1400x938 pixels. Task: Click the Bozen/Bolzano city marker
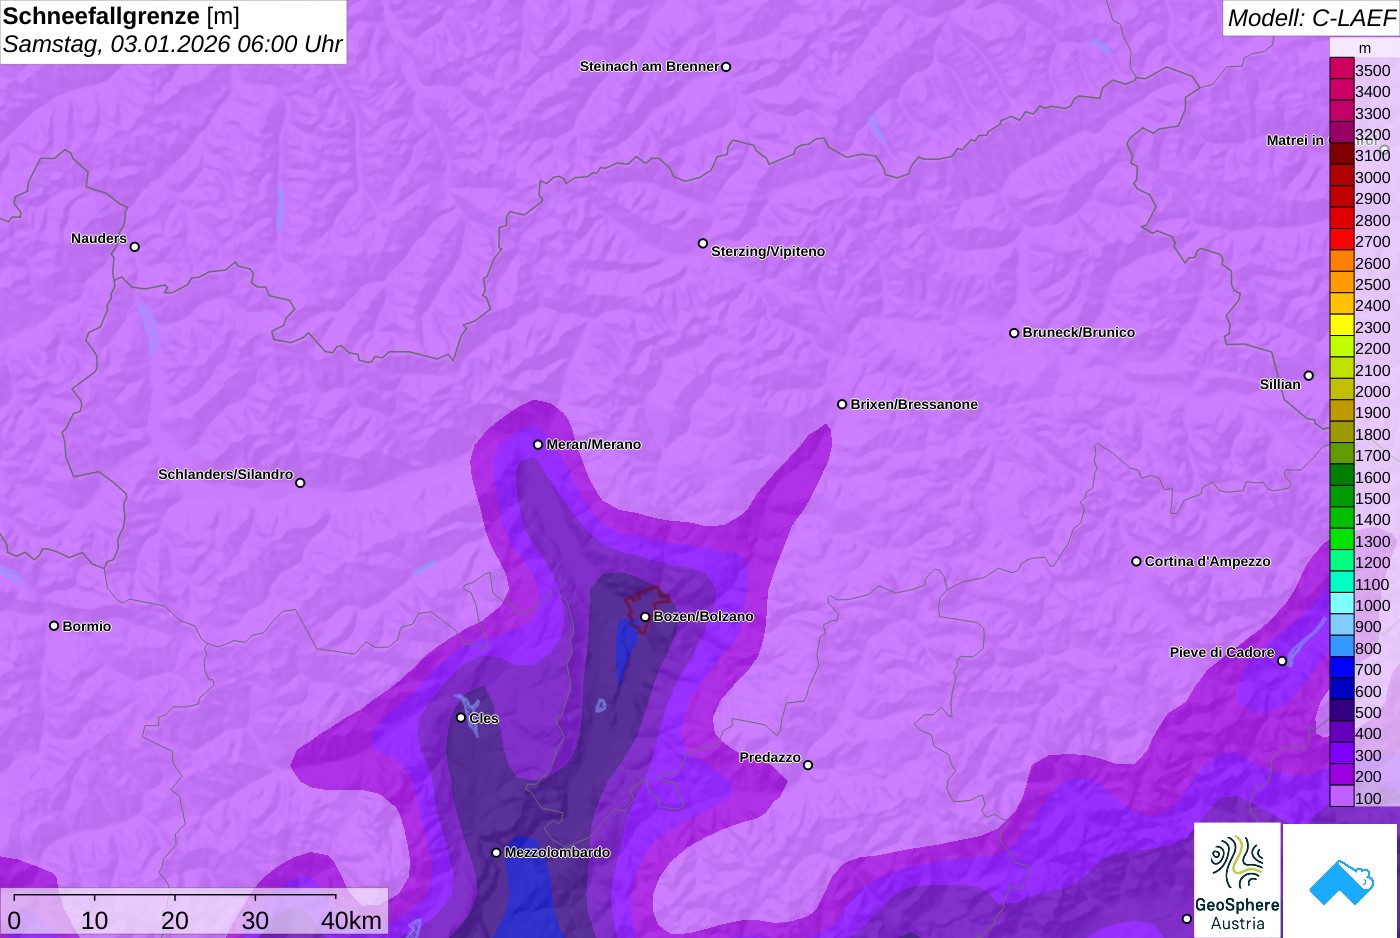point(645,617)
